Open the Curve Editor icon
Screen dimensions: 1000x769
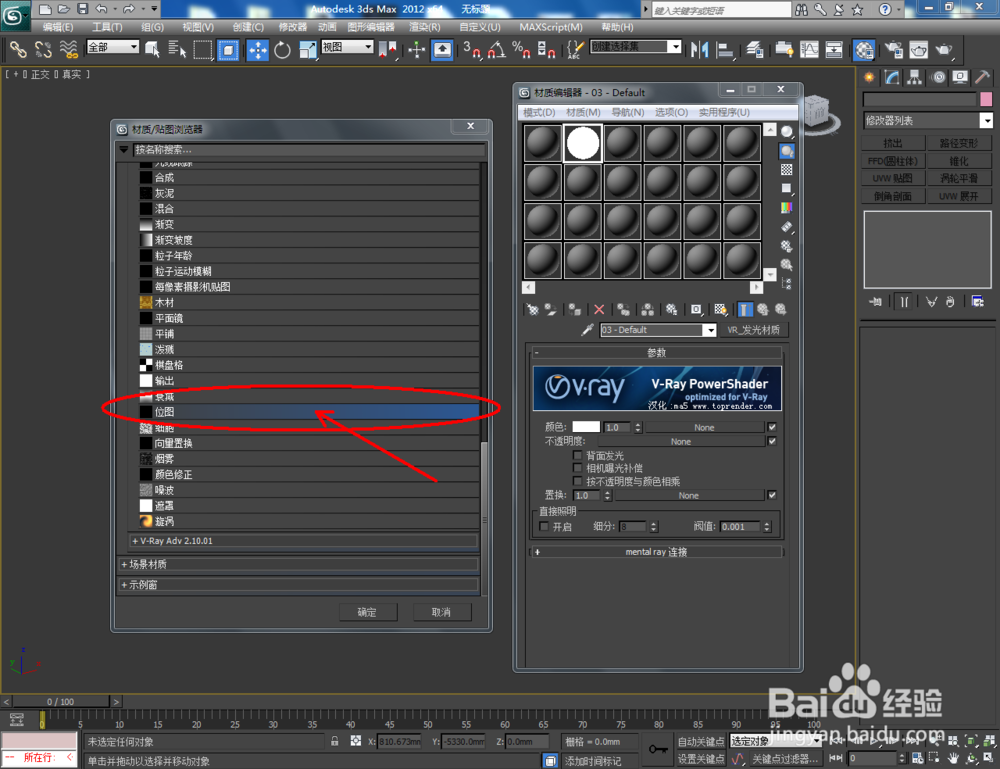(x=809, y=50)
